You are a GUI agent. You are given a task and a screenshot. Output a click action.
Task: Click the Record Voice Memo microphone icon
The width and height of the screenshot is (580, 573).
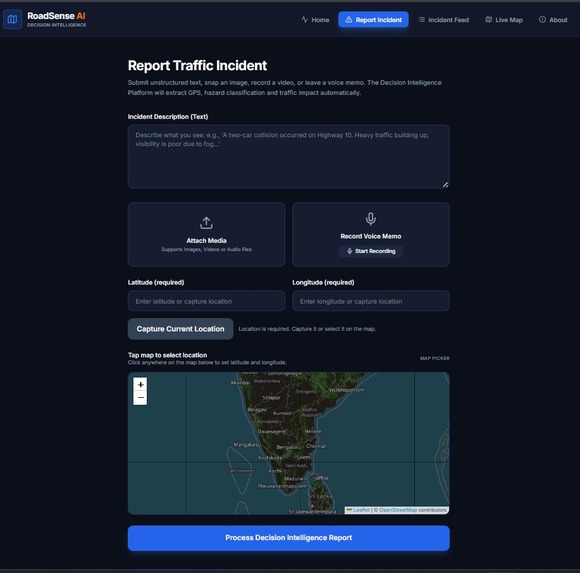371,219
